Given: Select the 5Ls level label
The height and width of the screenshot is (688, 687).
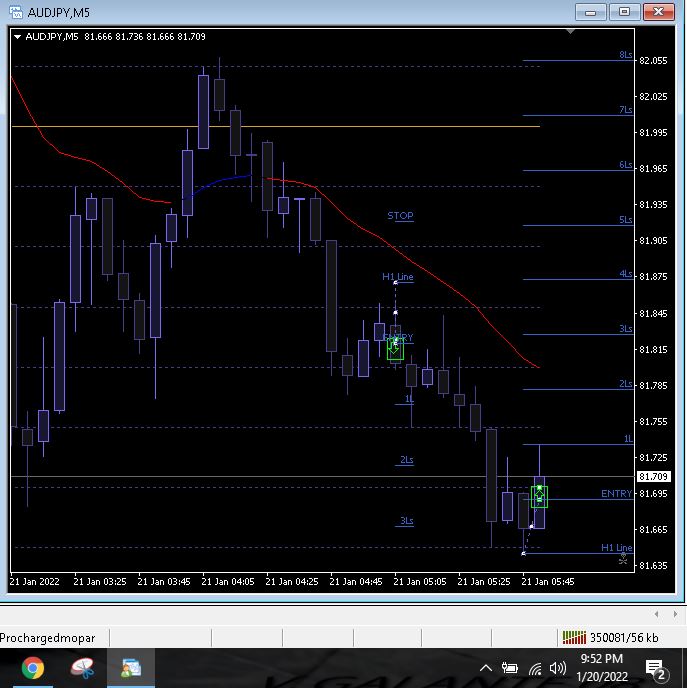Looking at the screenshot, I should pos(626,219).
